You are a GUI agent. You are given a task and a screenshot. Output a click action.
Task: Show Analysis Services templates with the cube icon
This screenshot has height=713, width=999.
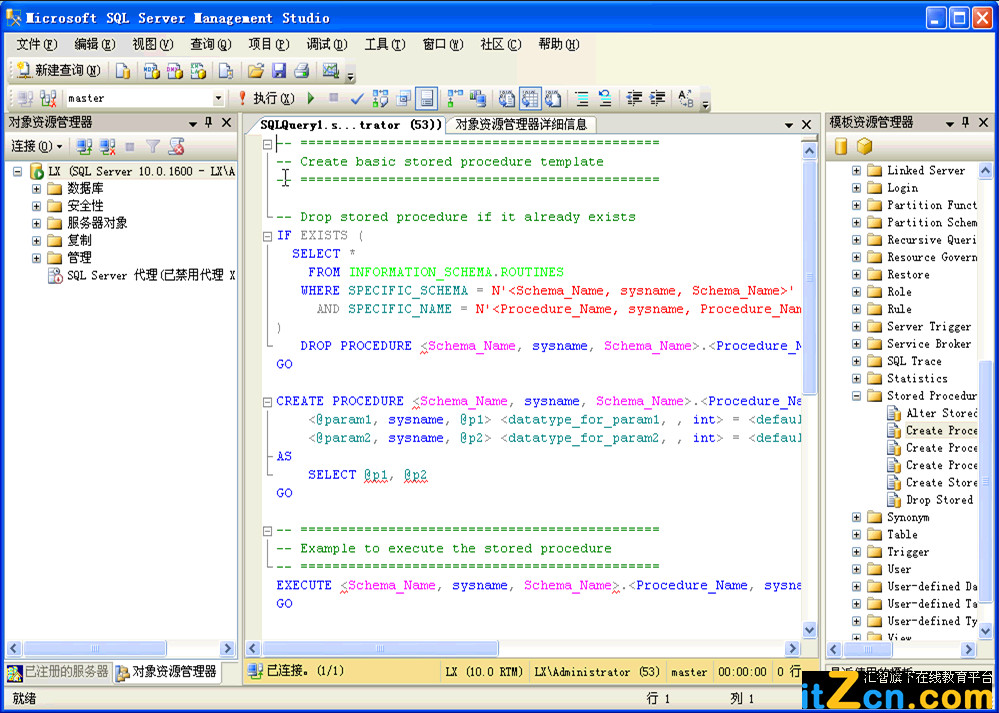[864, 147]
